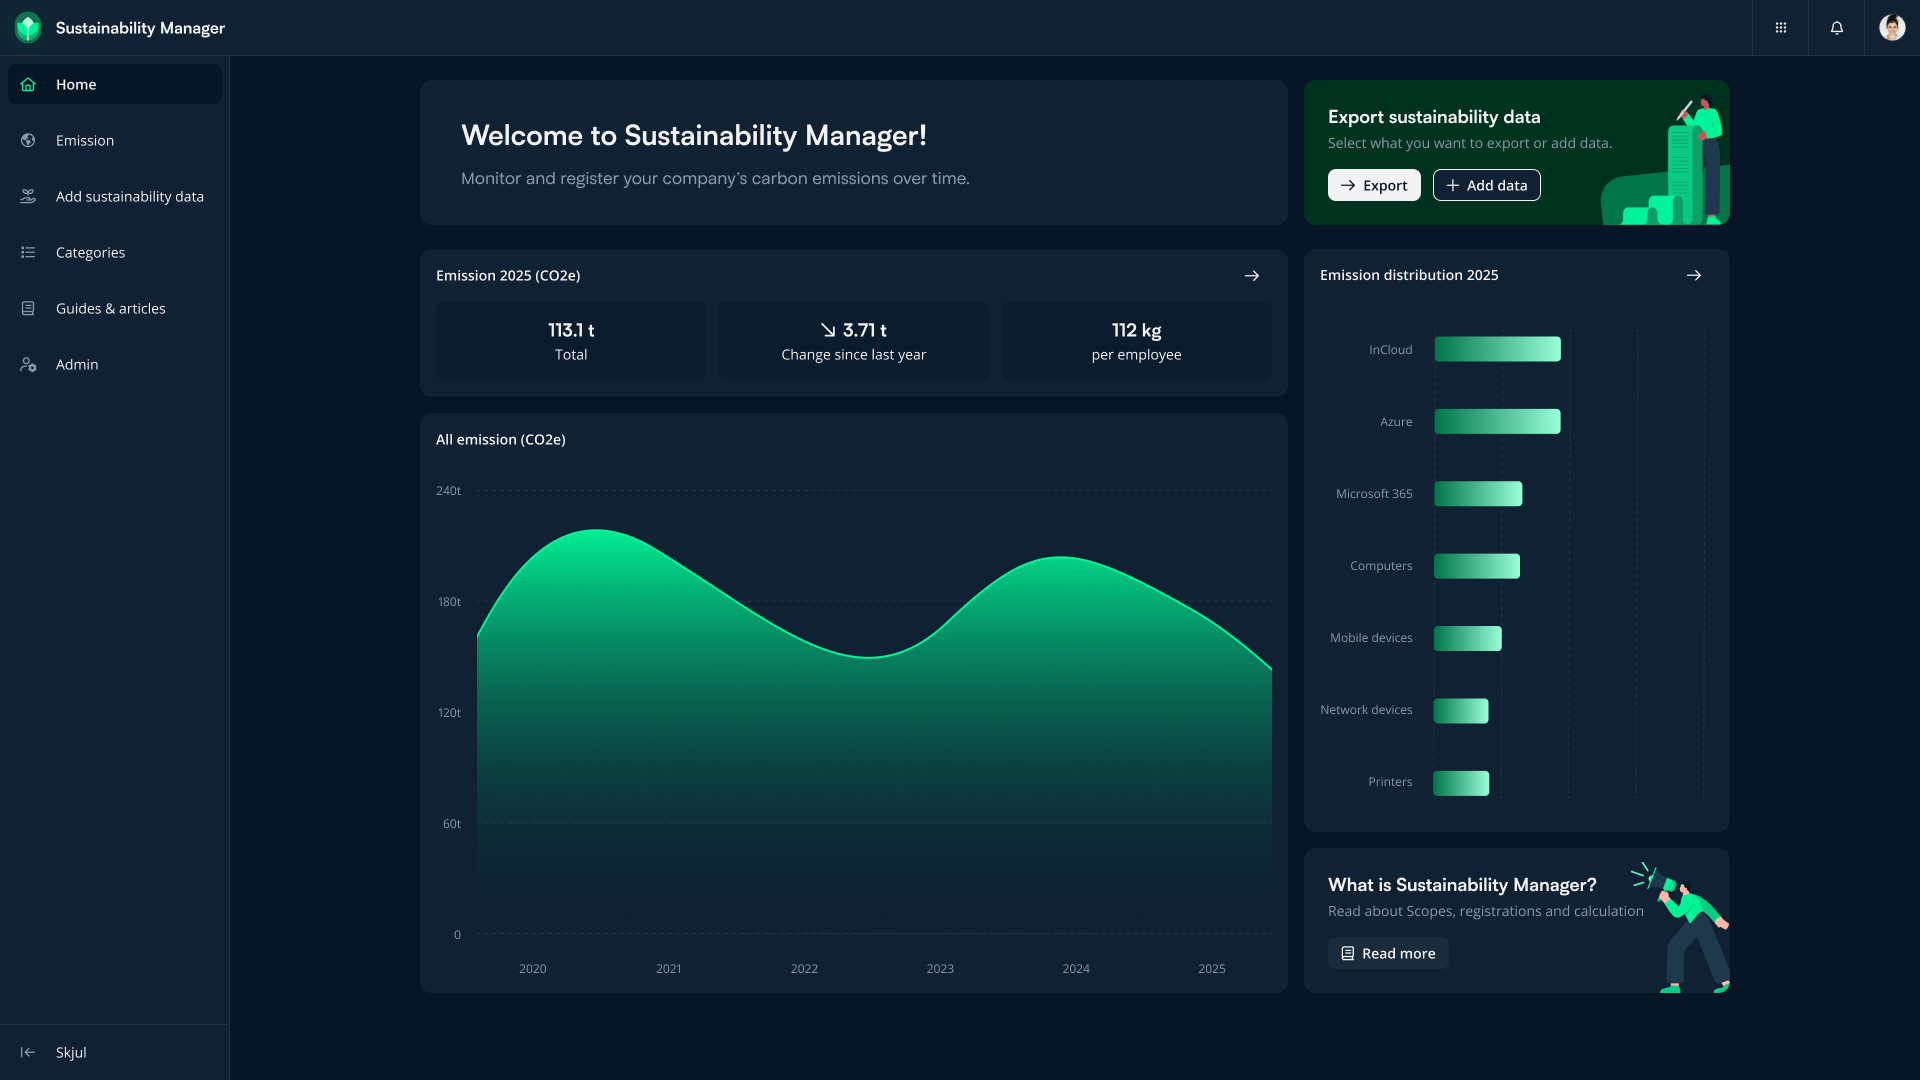Open the Admin section icon
This screenshot has width=1920, height=1080.
point(28,364)
